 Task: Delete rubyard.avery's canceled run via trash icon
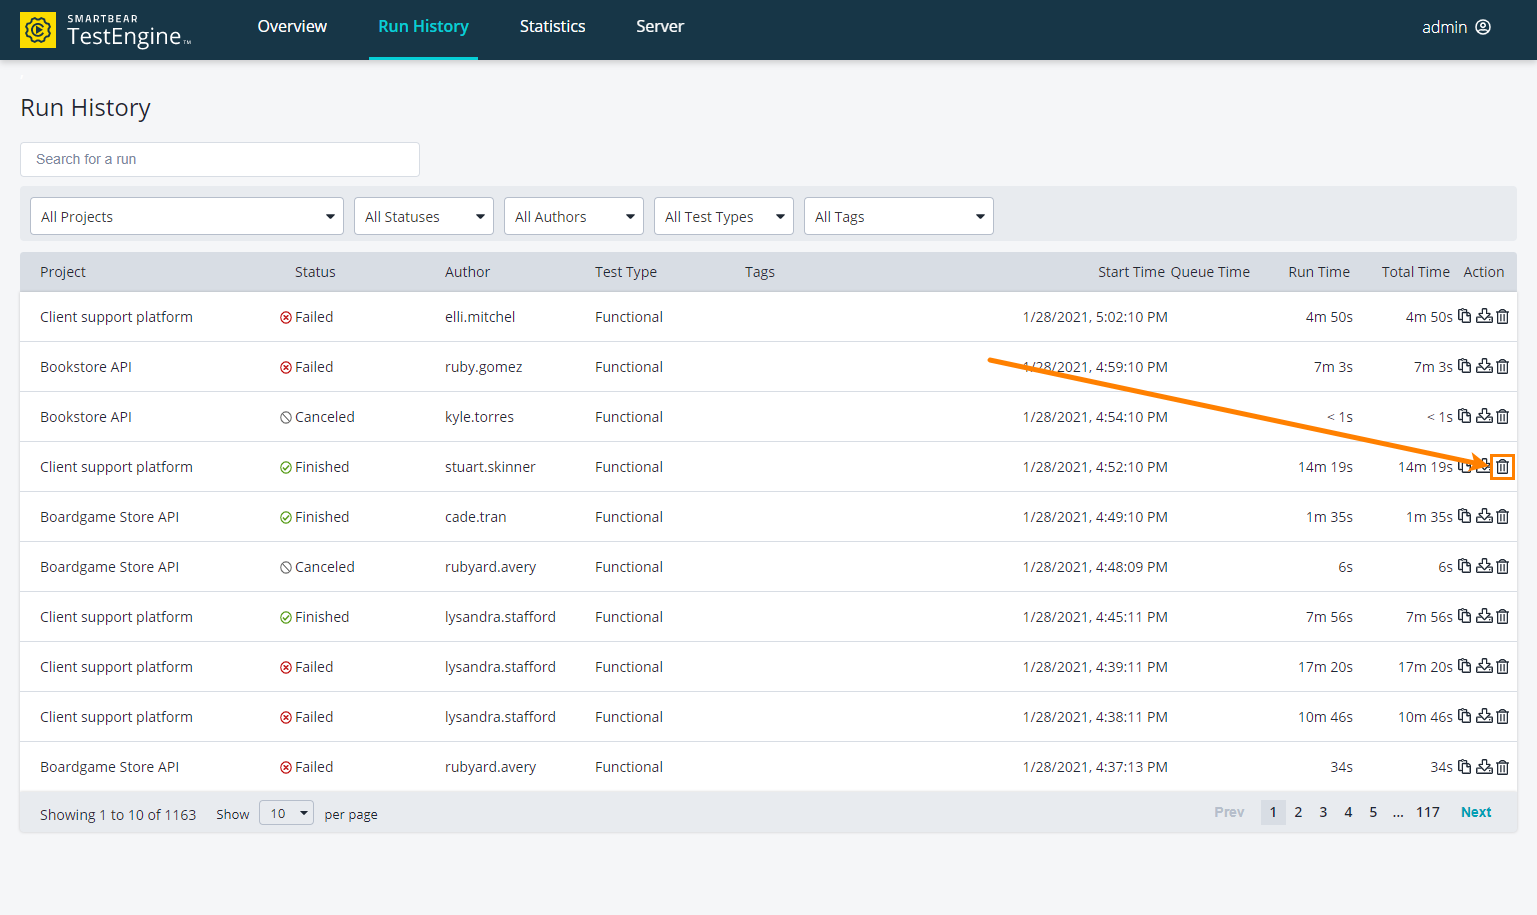tap(1502, 566)
